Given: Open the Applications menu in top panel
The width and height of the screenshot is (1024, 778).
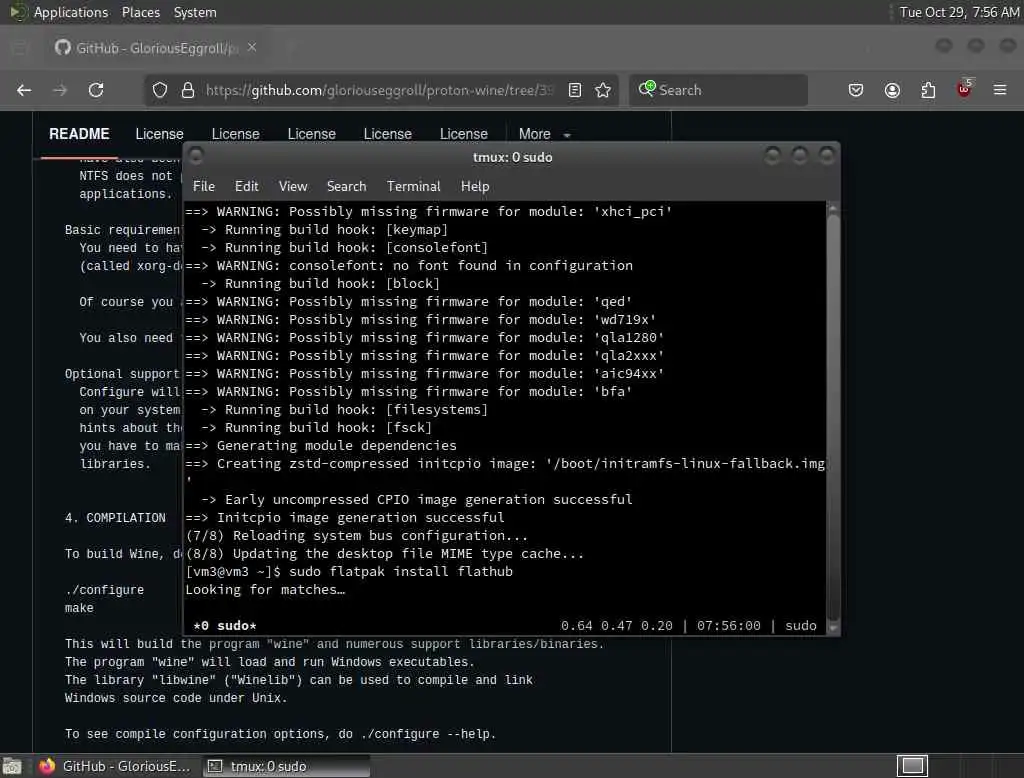Looking at the screenshot, I should tap(71, 12).
